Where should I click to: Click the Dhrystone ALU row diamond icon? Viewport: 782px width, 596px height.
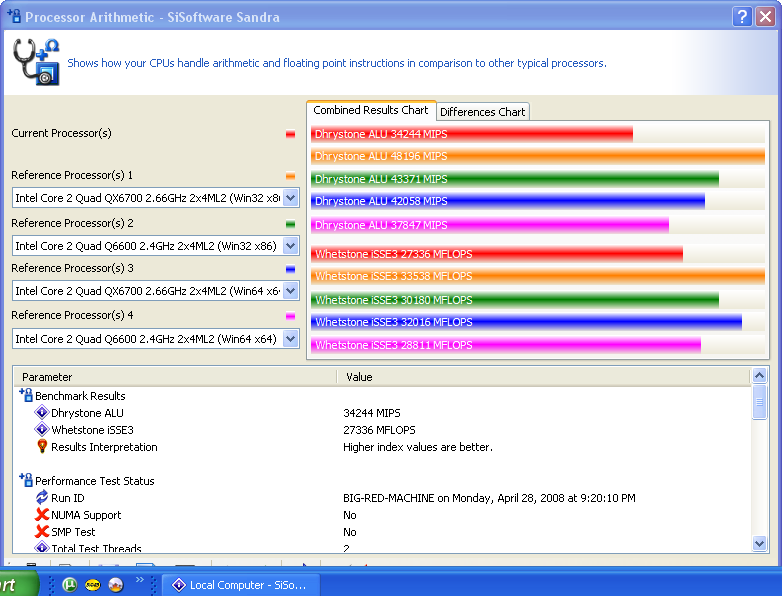[x=42, y=412]
